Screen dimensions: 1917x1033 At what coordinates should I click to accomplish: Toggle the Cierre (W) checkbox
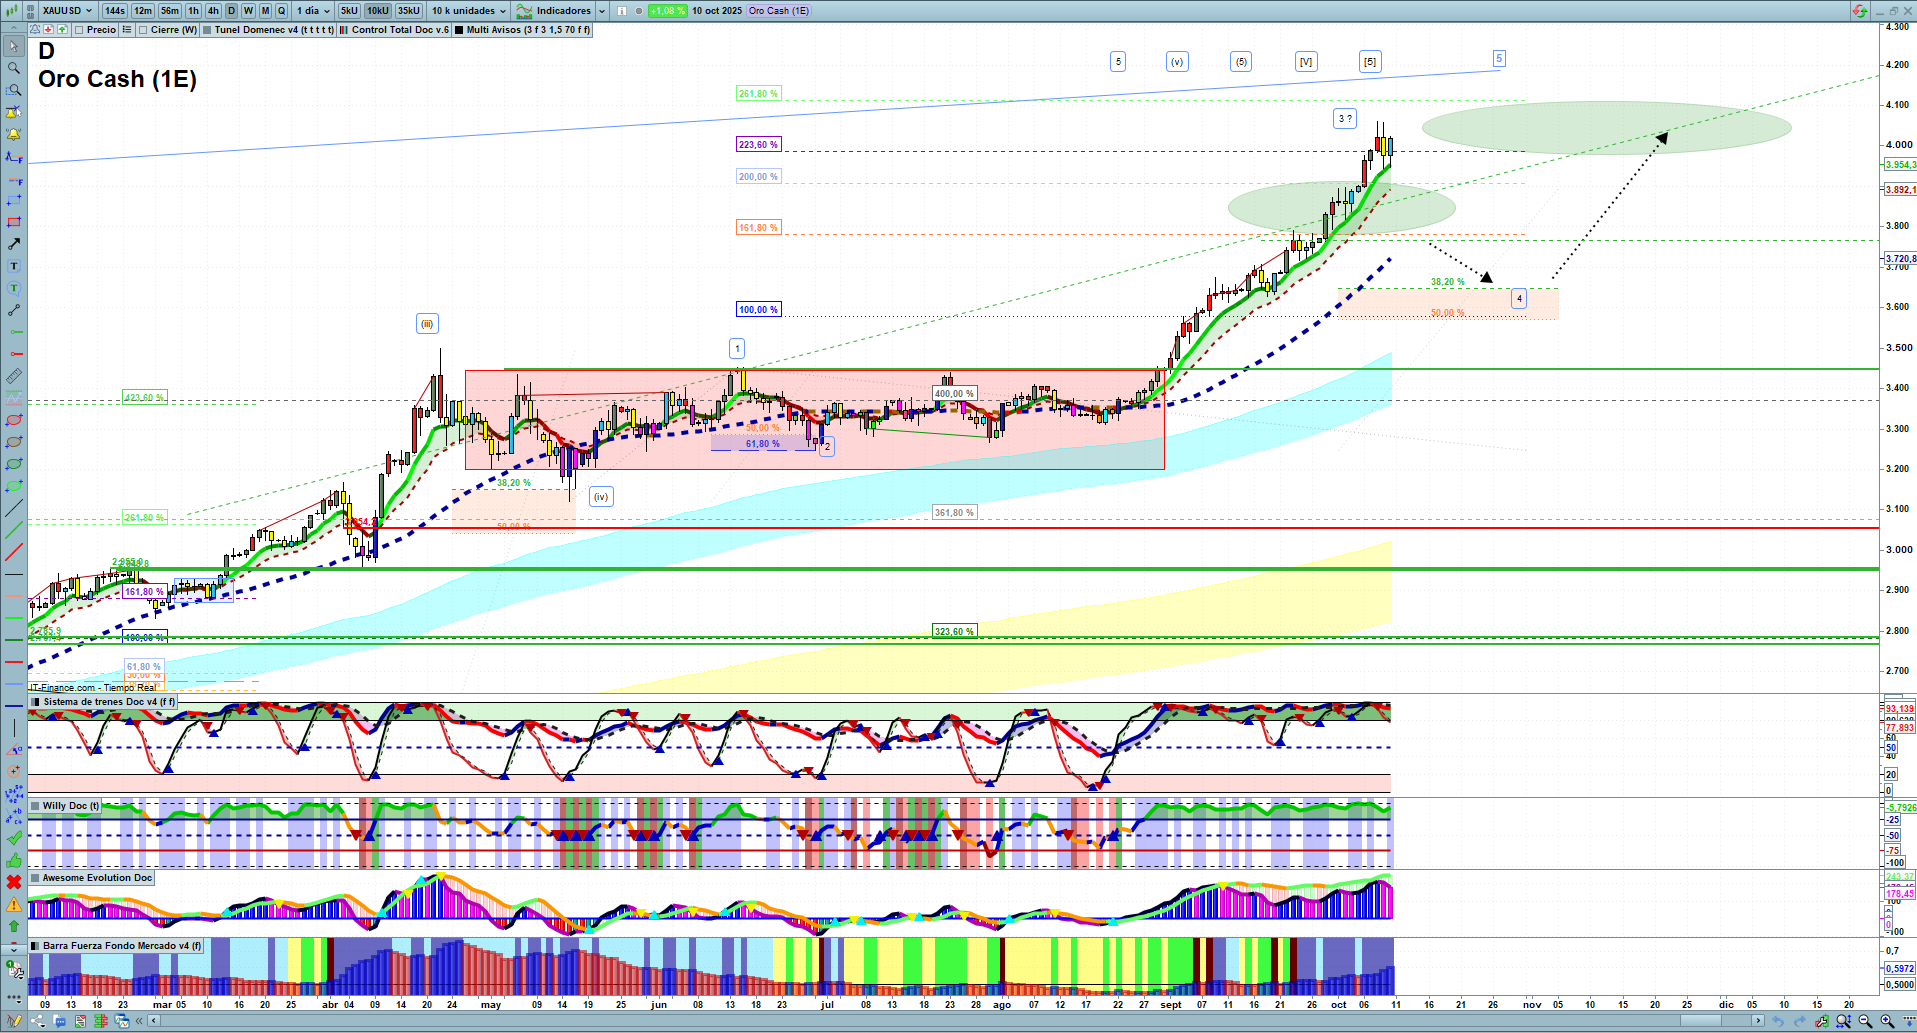144,30
